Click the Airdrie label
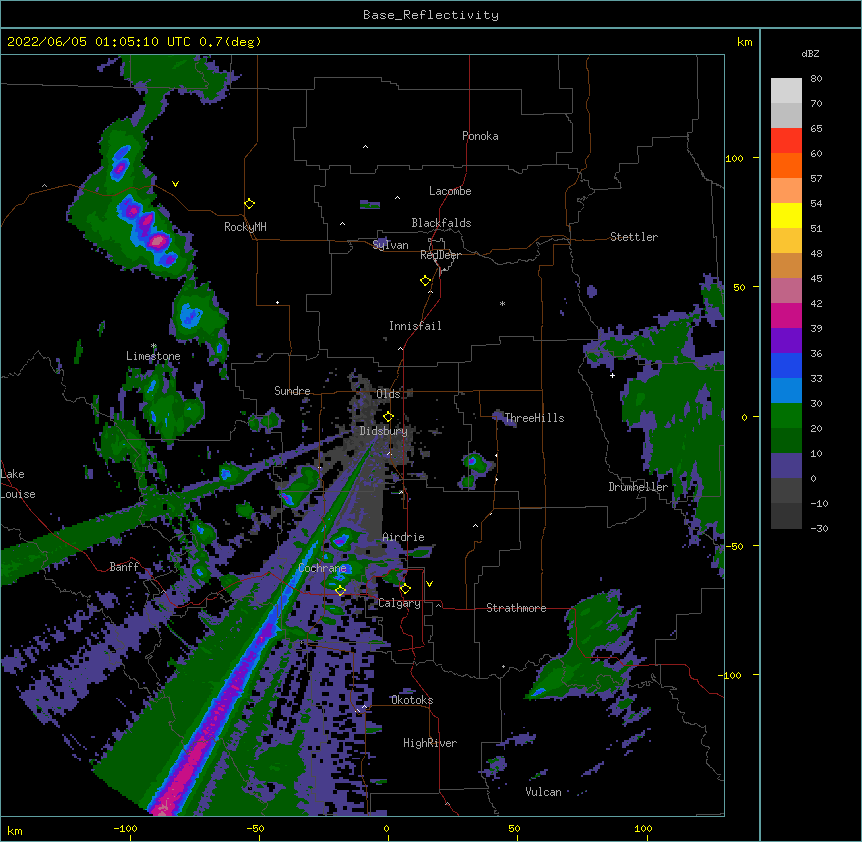862x842 pixels. 403,537
